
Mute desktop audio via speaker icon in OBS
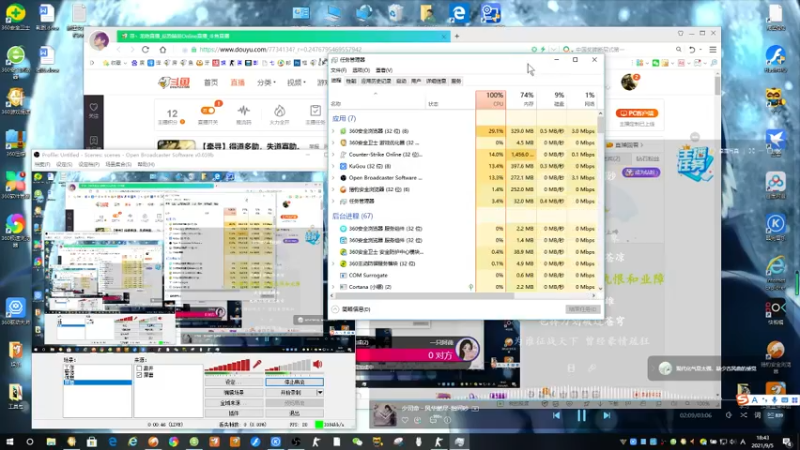click(317, 364)
